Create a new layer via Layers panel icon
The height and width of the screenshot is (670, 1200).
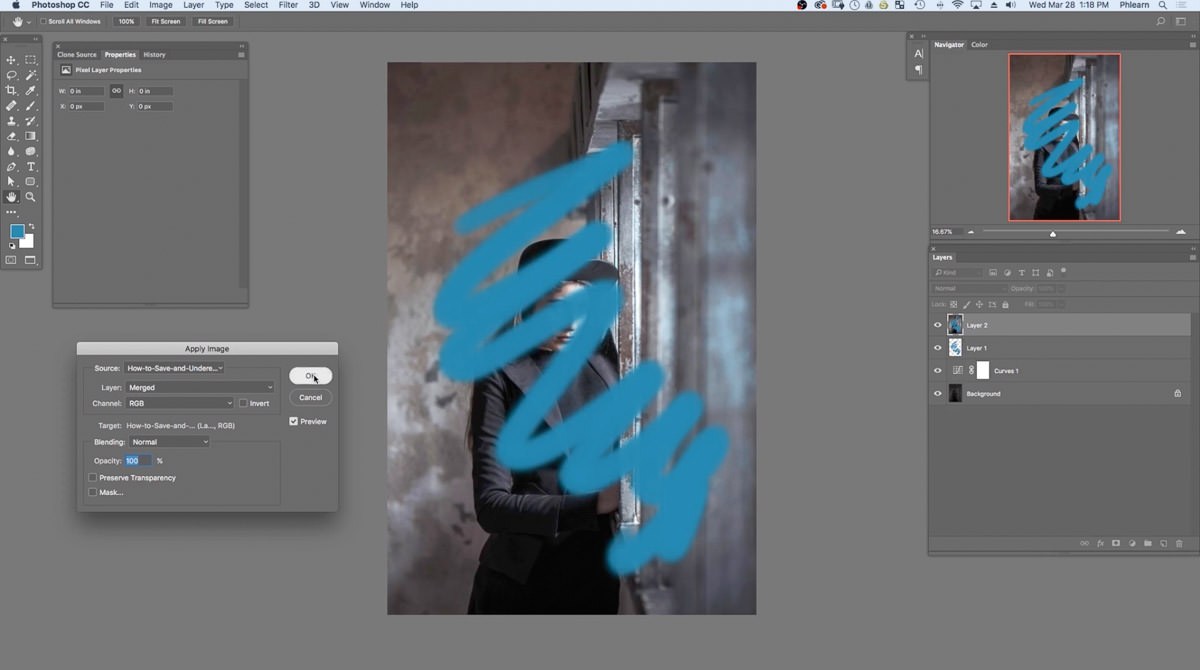pos(1163,543)
